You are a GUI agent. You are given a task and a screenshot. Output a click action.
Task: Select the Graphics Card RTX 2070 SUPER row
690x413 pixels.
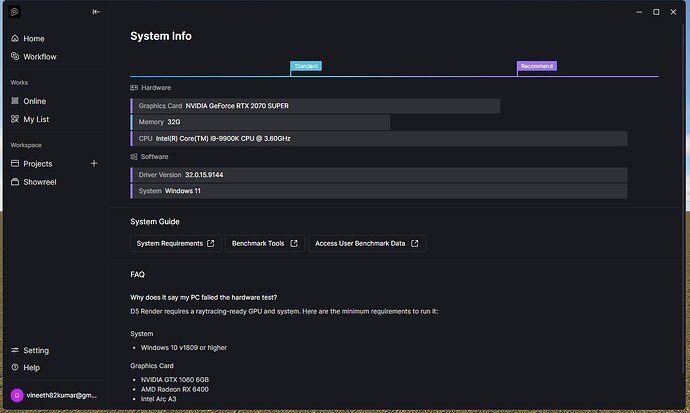tap(315, 106)
